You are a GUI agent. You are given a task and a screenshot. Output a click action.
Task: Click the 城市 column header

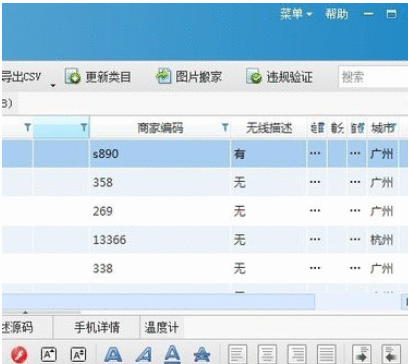click(x=383, y=128)
